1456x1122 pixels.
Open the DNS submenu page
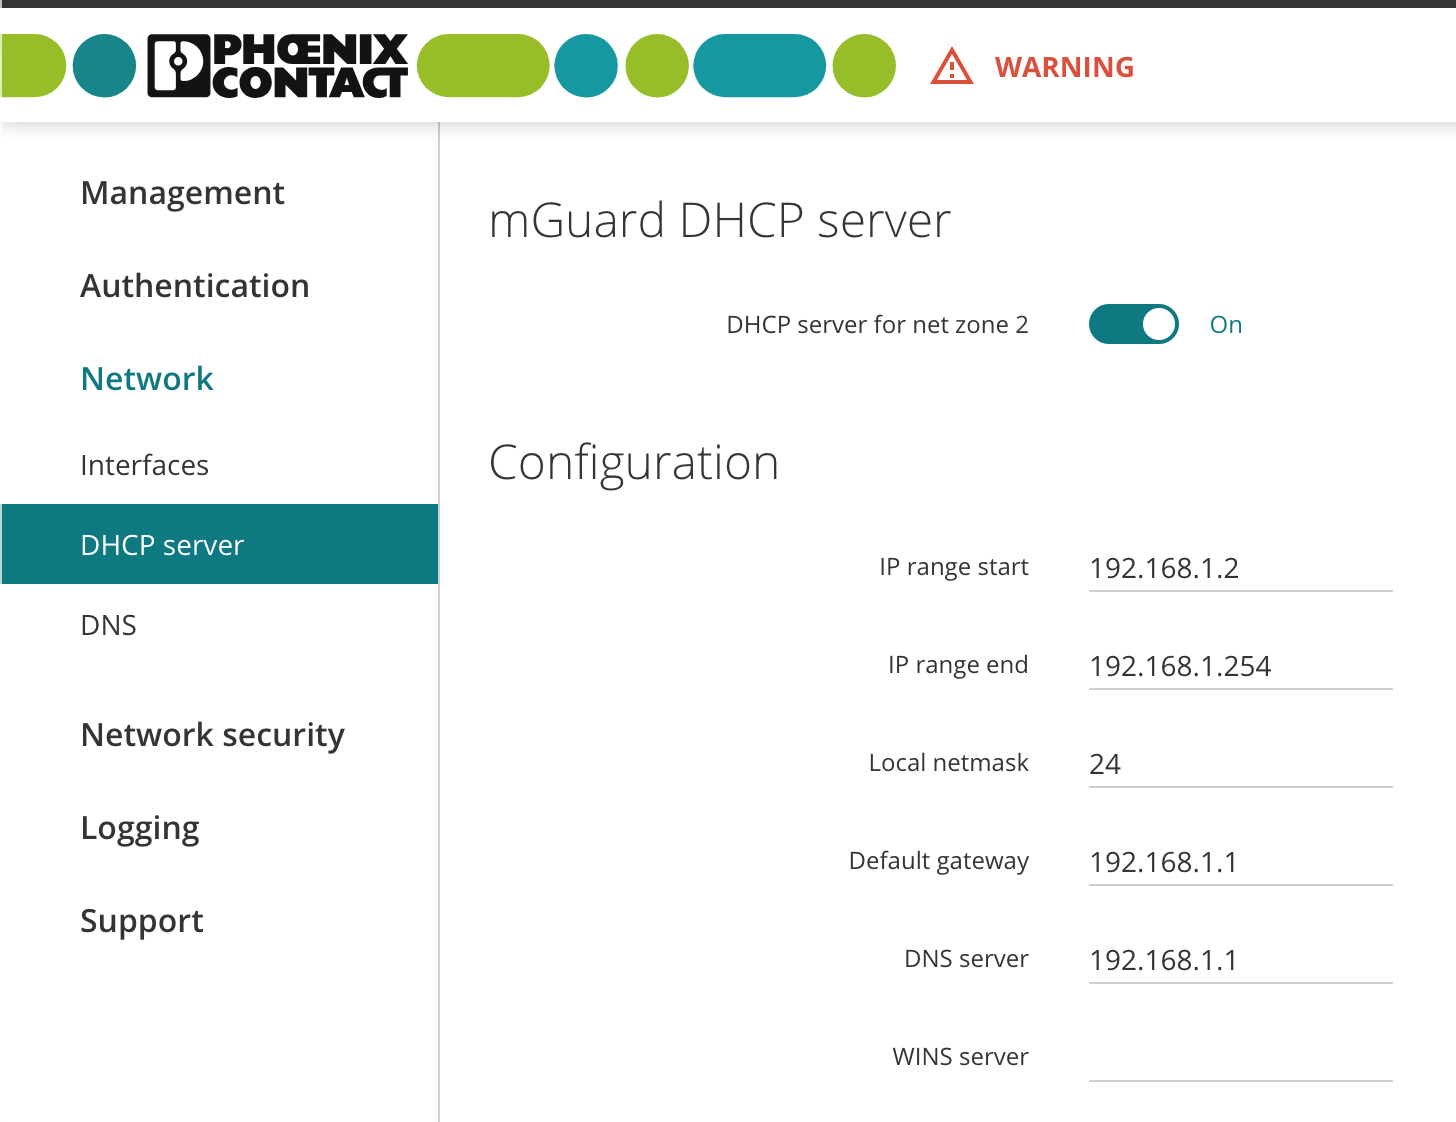point(108,625)
